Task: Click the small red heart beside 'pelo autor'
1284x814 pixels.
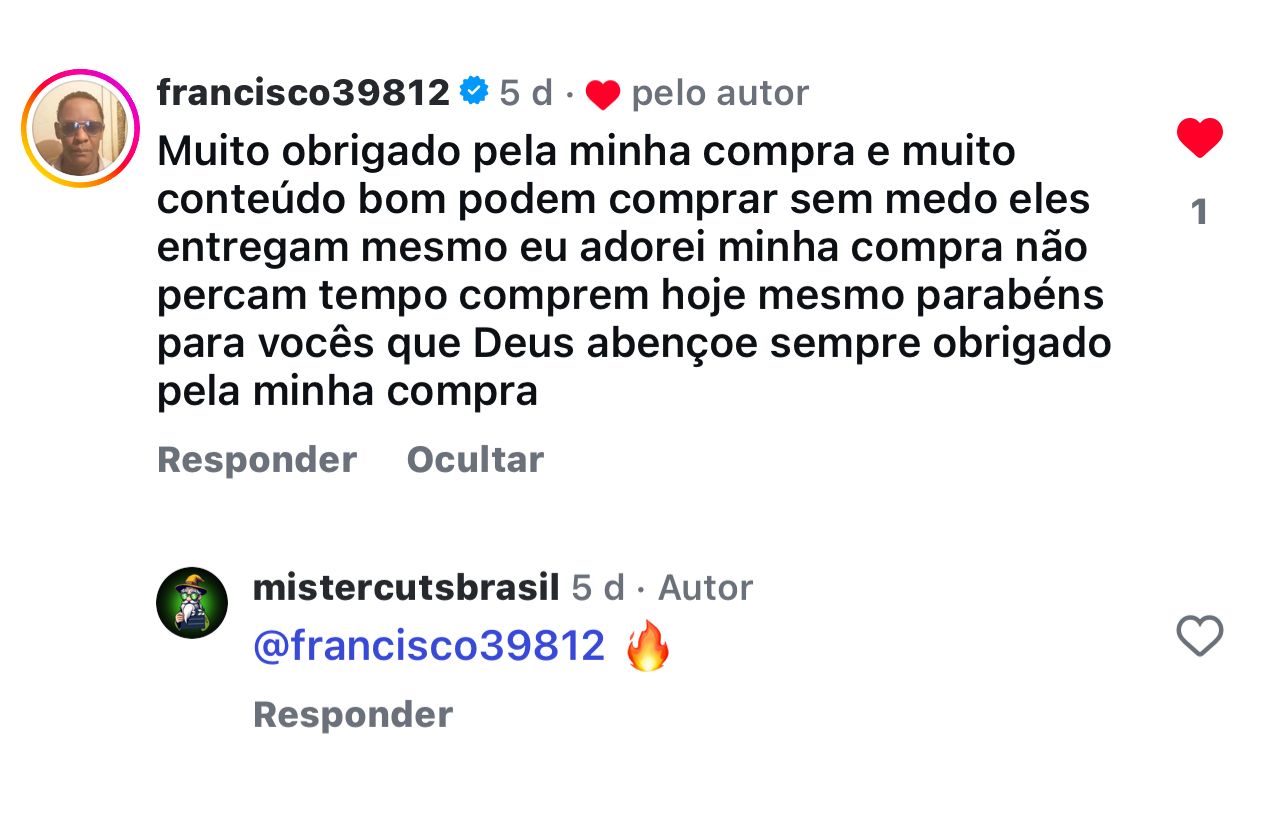Action: tap(602, 95)
